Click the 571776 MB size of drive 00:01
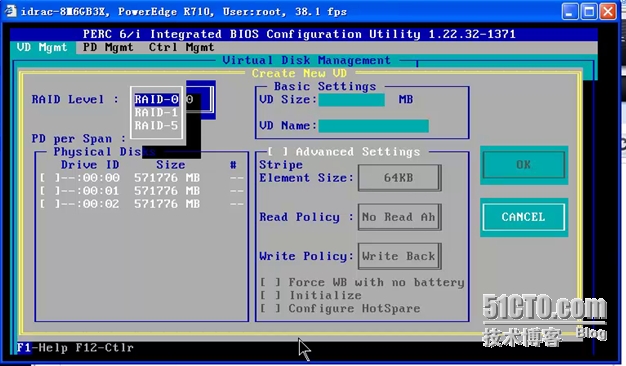Screen dimensions: 626x366 pos(167,191)
